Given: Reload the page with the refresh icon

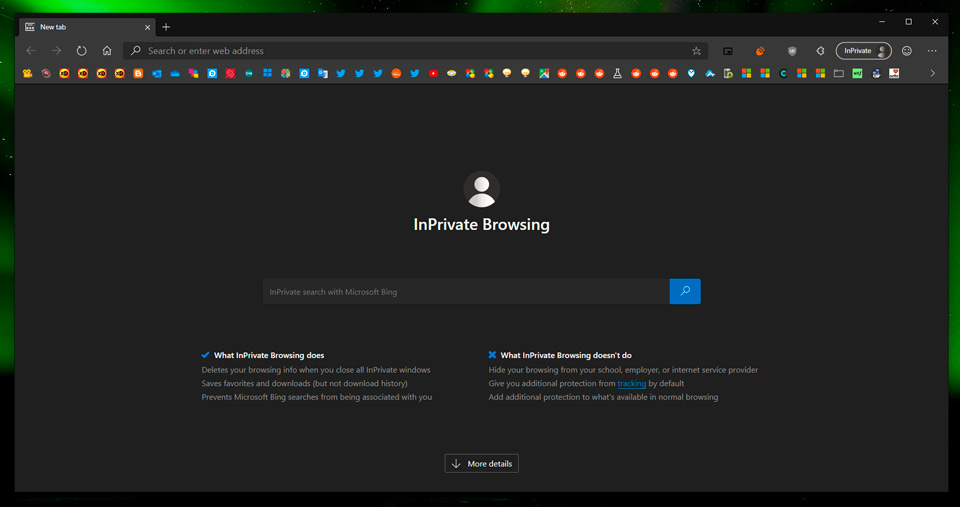Looking at the screenshot, I should tap(81, 51).
